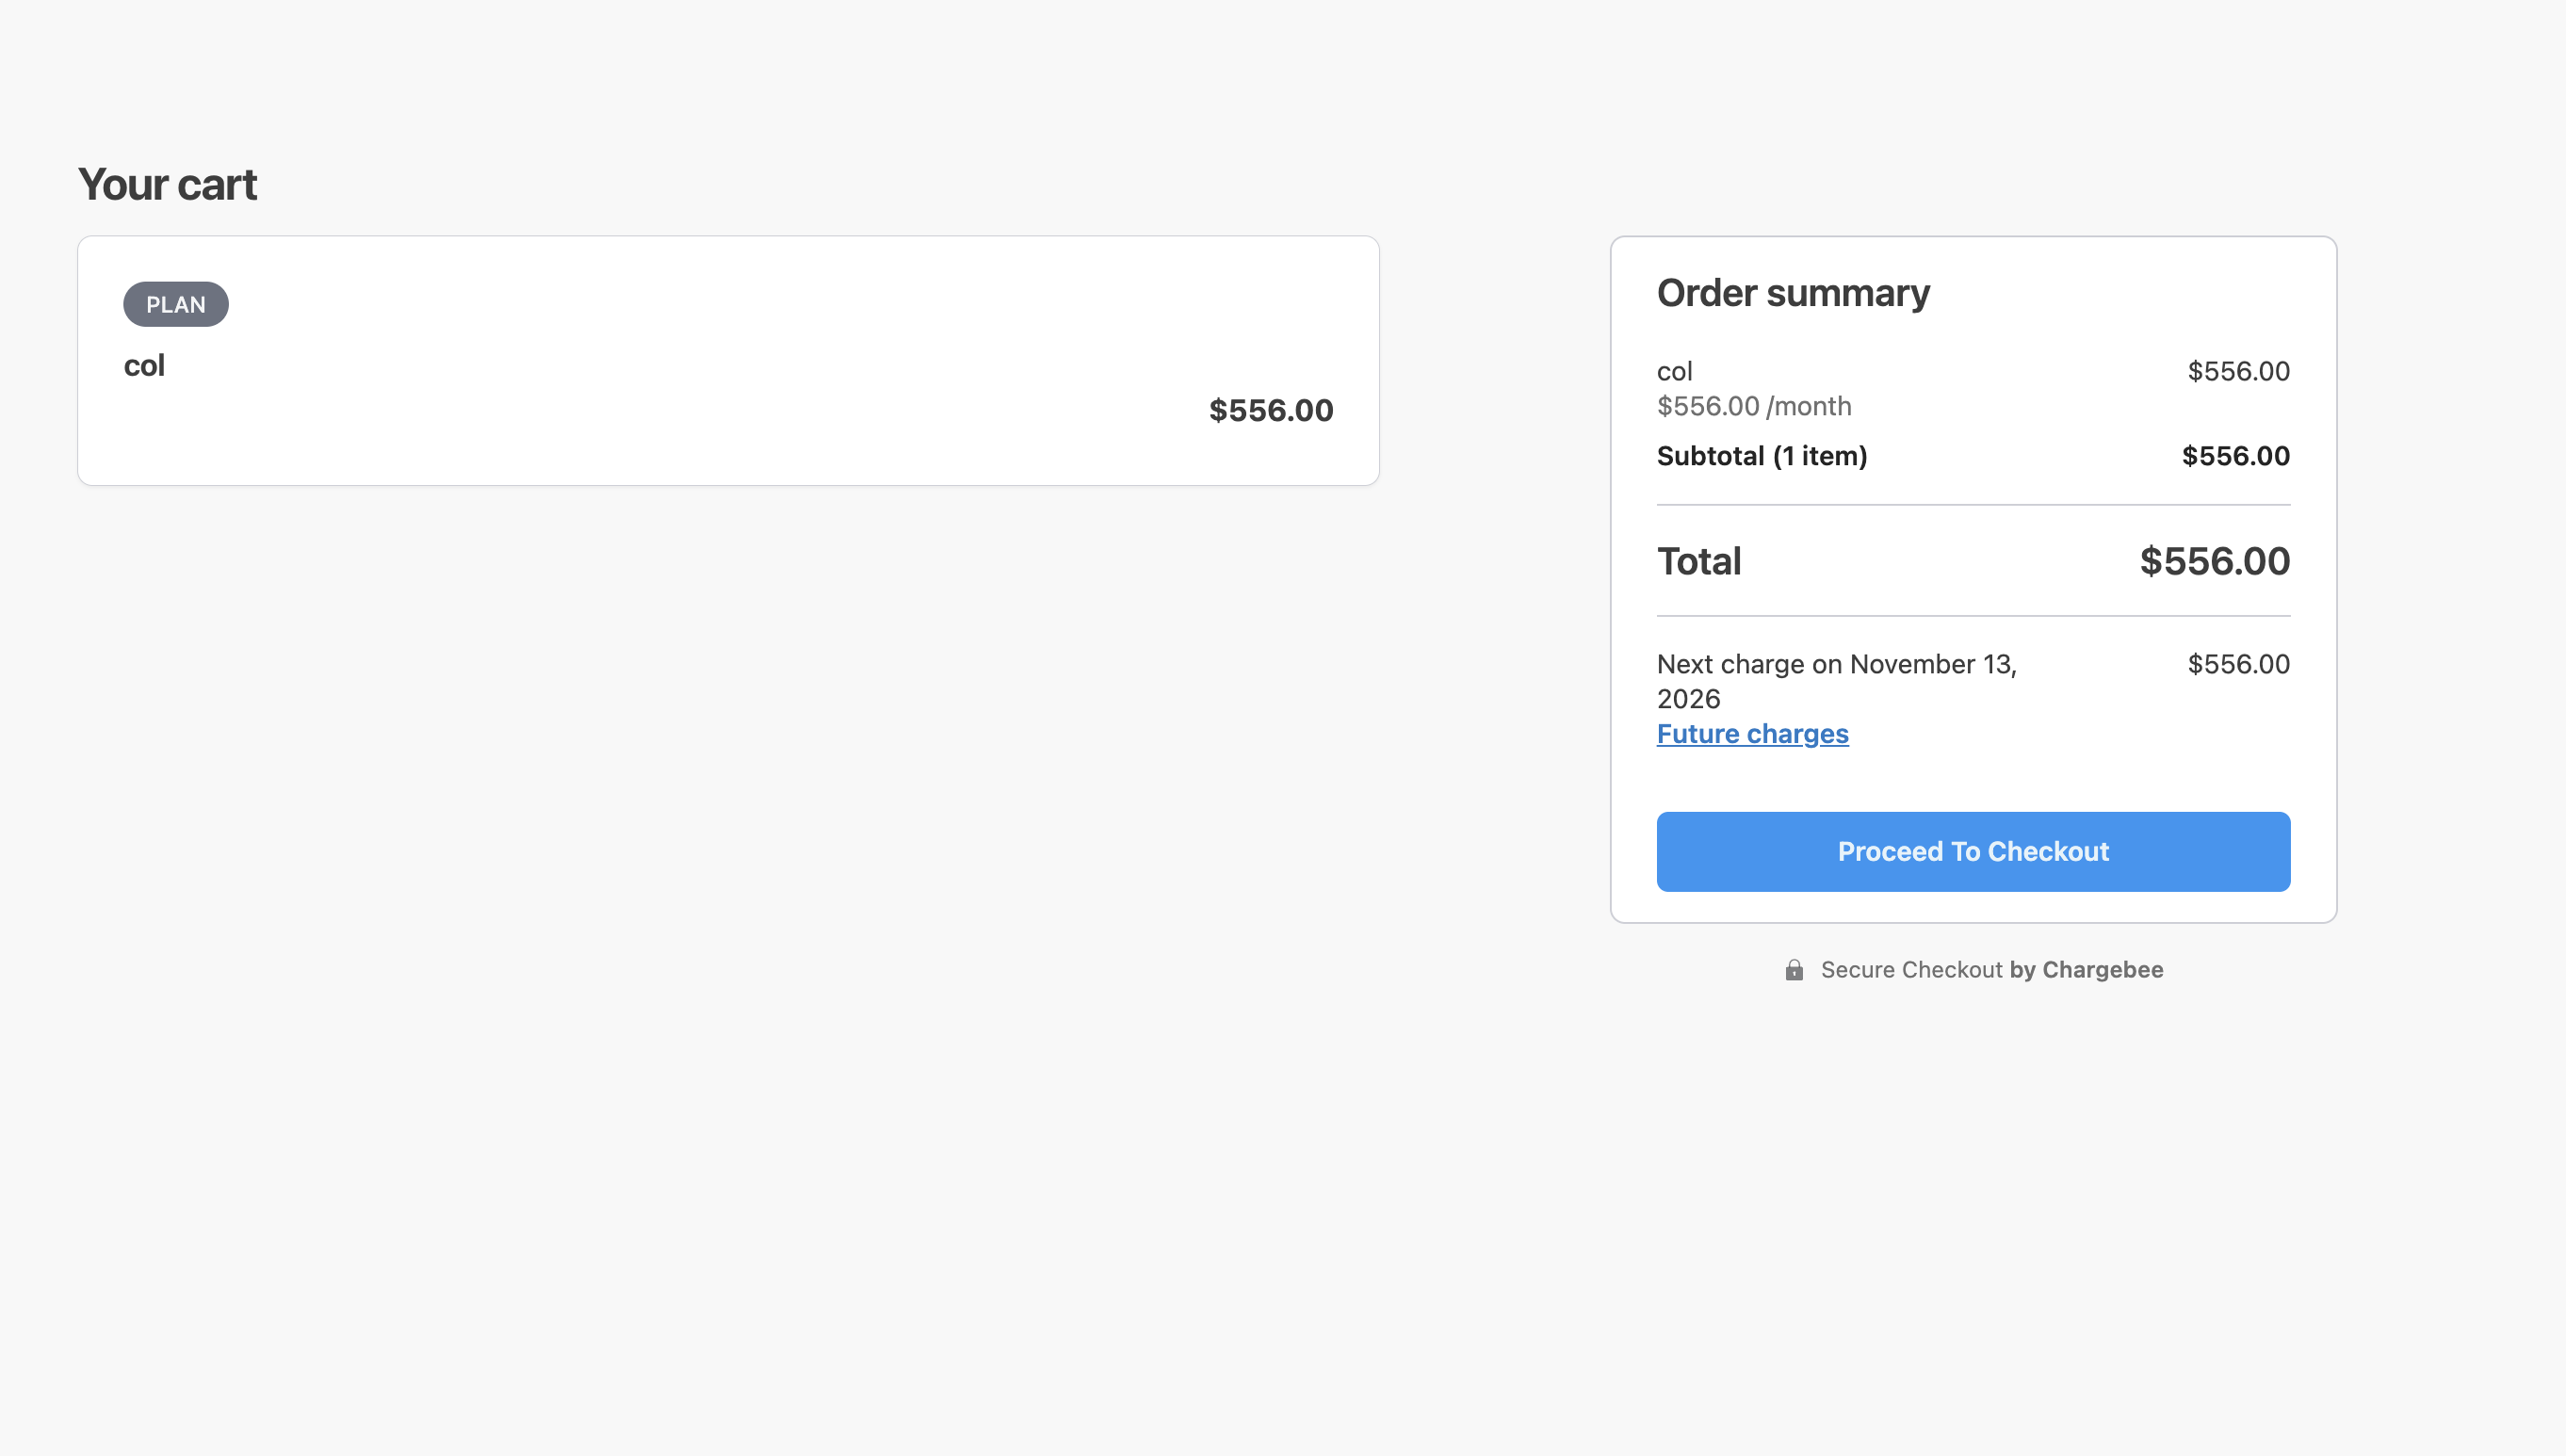
Task: Open the Future charges link
Action: 1752,734
